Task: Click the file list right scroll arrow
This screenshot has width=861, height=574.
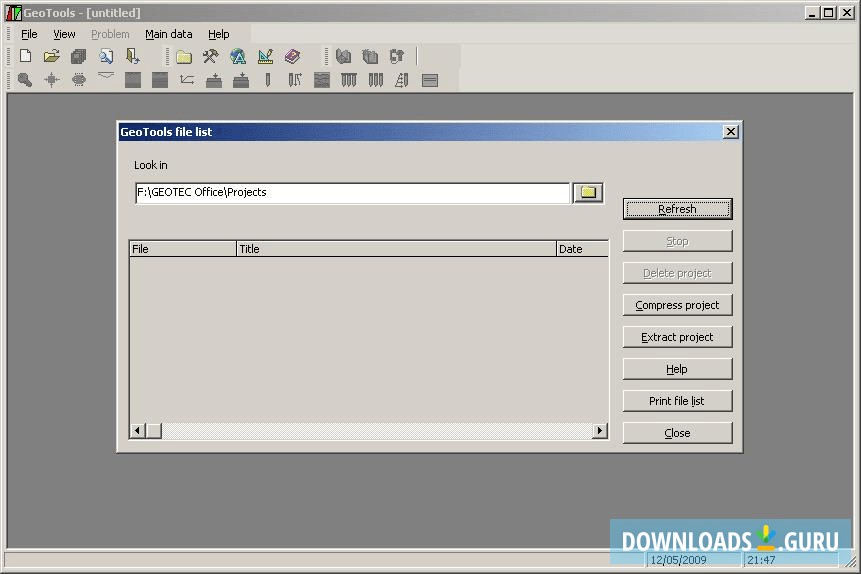Action: (600, 431)
